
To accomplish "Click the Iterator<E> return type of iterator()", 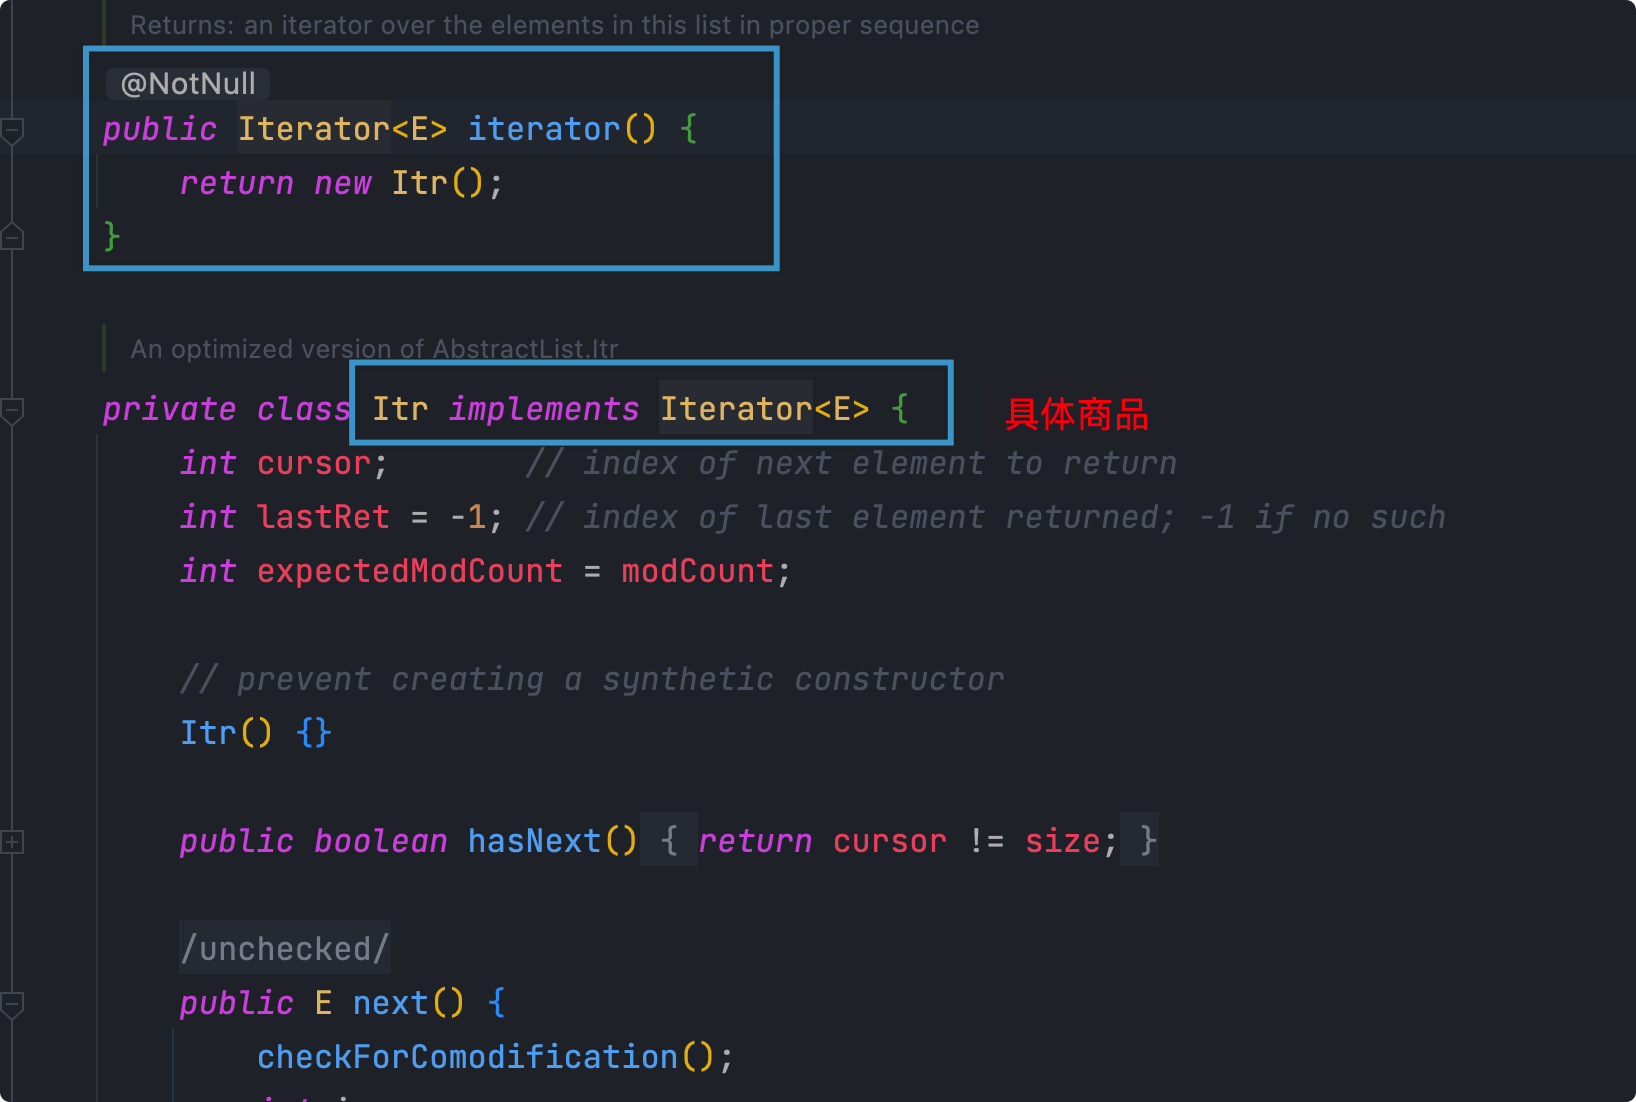I will (x=342, y=129).
